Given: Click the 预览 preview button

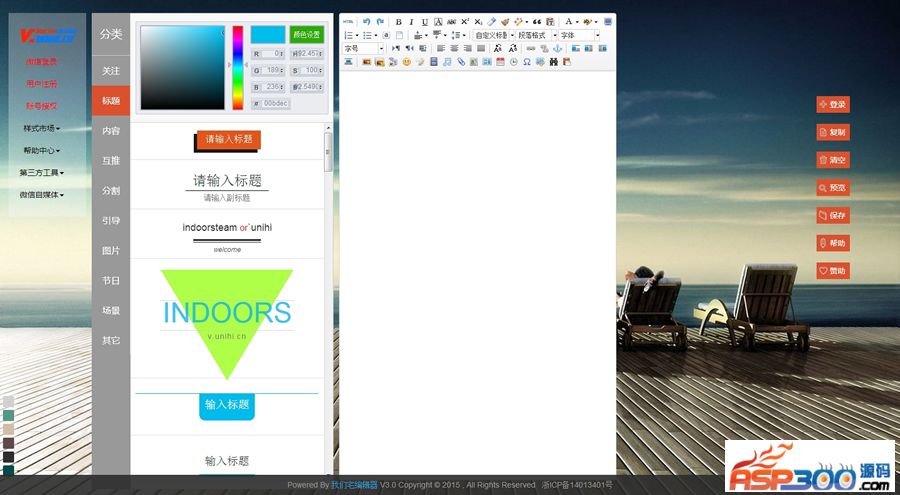Looking at the screenshot, I should tap(833, 188).
